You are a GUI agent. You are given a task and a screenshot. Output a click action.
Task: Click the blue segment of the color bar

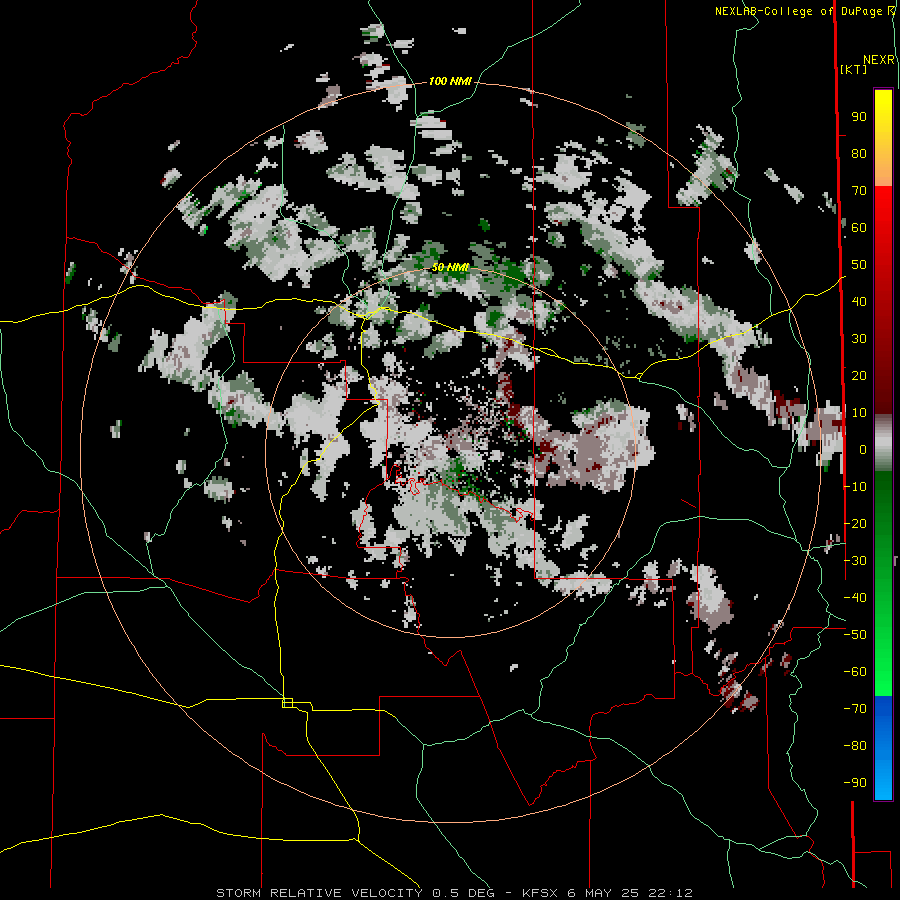(883, 747)
